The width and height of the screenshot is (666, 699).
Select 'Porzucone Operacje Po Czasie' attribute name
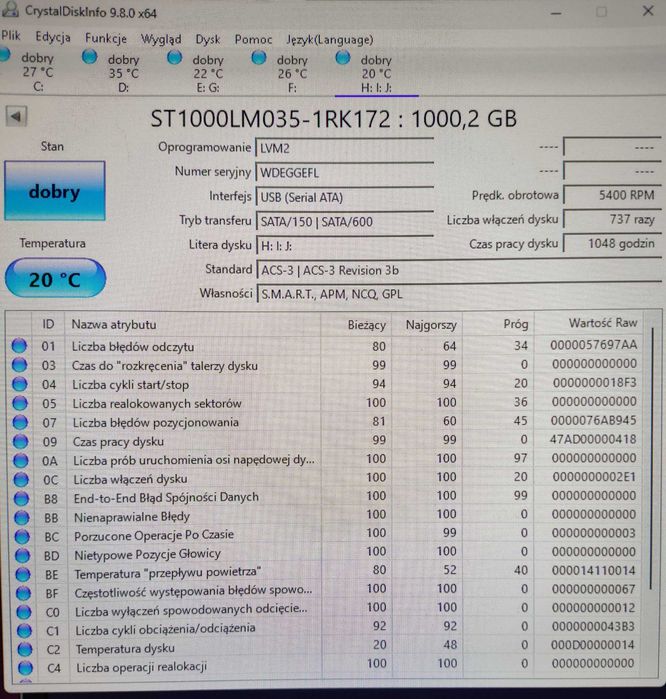tap(154, 535)
